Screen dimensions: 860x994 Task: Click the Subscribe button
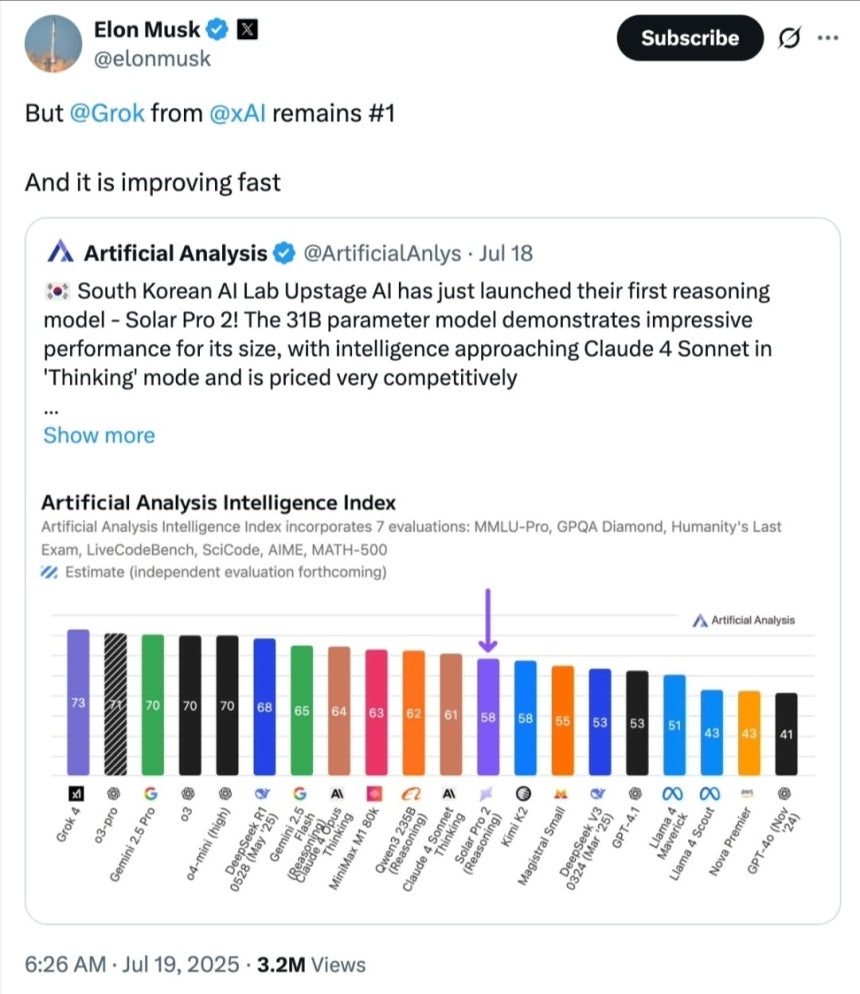point(690,38)
